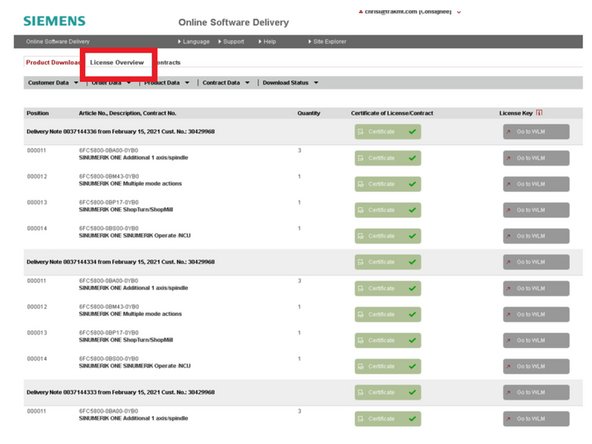The width and height of the screenshot is (592, 444).
Task: Expand the Contract Data filter dropdown
Action: pyautogui.click(x=226, y=83)
